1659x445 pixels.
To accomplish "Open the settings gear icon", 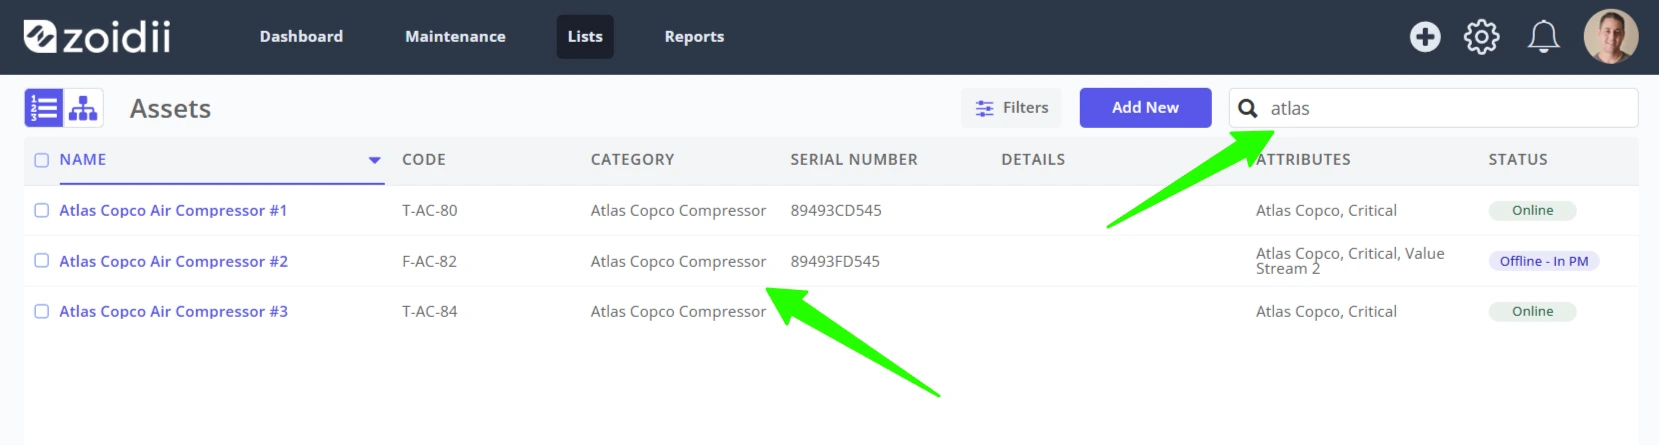I will pos(1482,37).
